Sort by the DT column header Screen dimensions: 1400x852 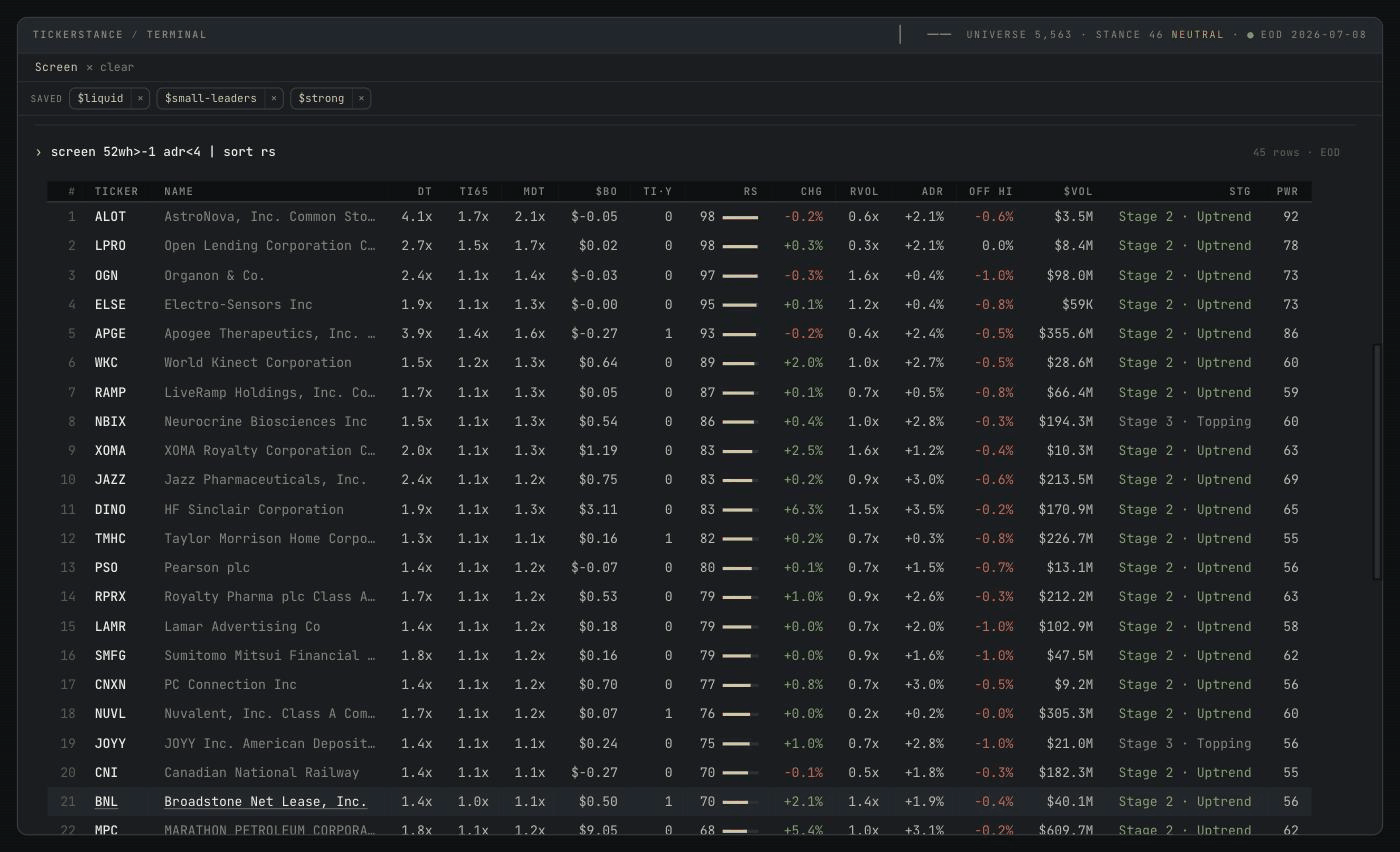pos(425,191)
